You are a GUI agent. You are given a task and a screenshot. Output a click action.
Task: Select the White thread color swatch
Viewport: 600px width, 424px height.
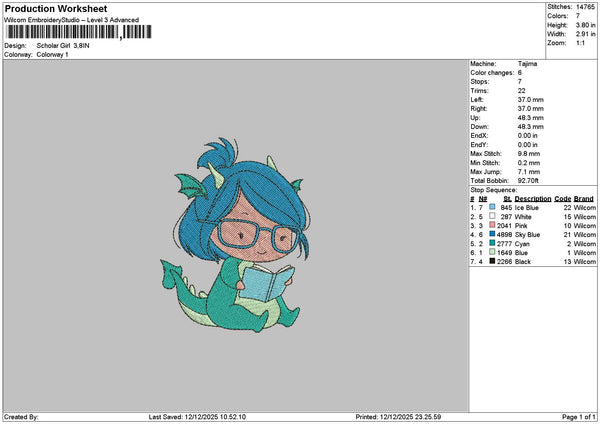tap(492, 216)
